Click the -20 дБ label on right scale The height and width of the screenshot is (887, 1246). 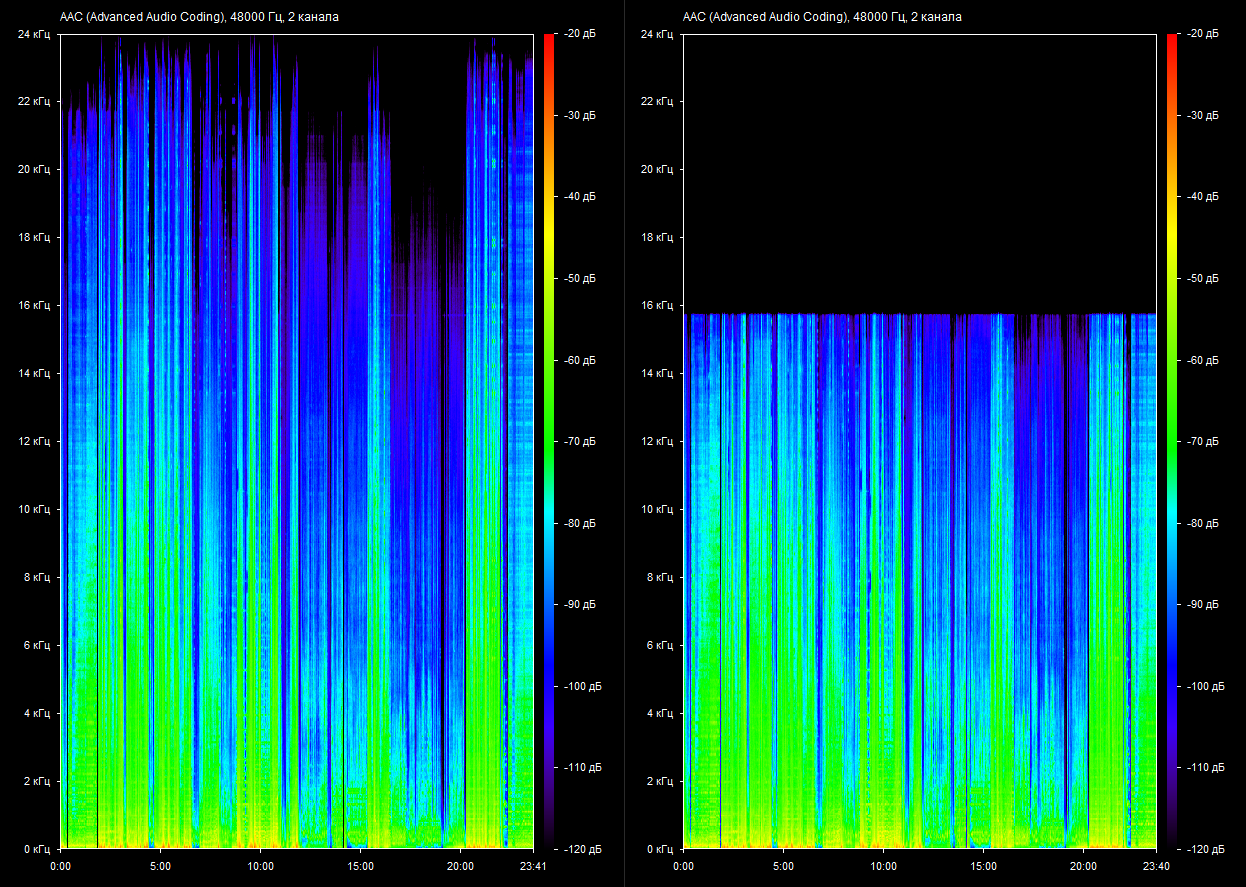tap(1203, 33)
